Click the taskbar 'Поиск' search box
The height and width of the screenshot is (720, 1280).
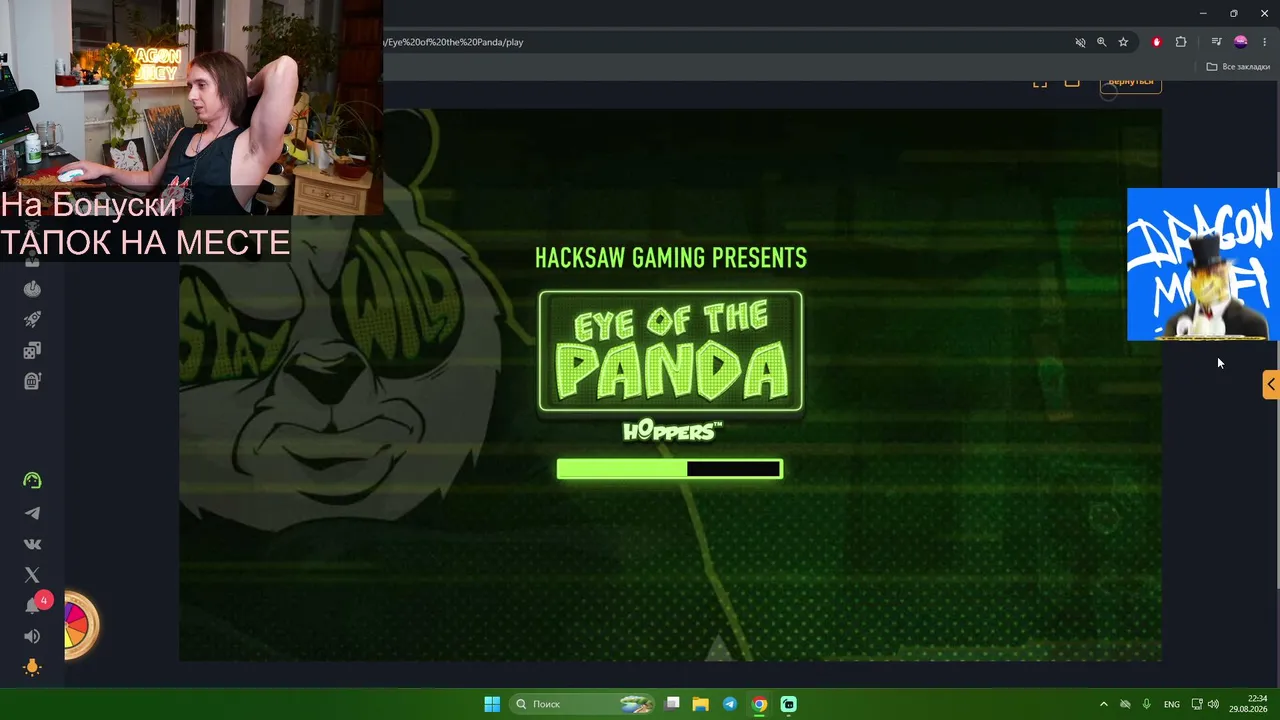pyautogui.click(x=584, y=704)
